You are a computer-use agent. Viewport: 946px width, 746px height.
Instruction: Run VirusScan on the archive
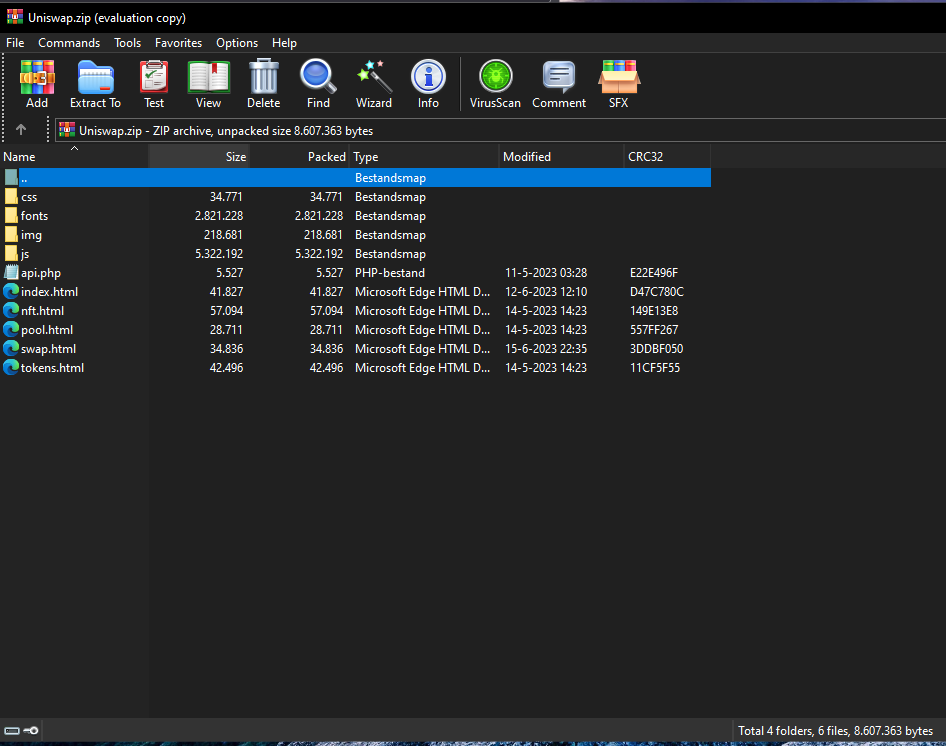pyautogui.click(x=495, y=84)
